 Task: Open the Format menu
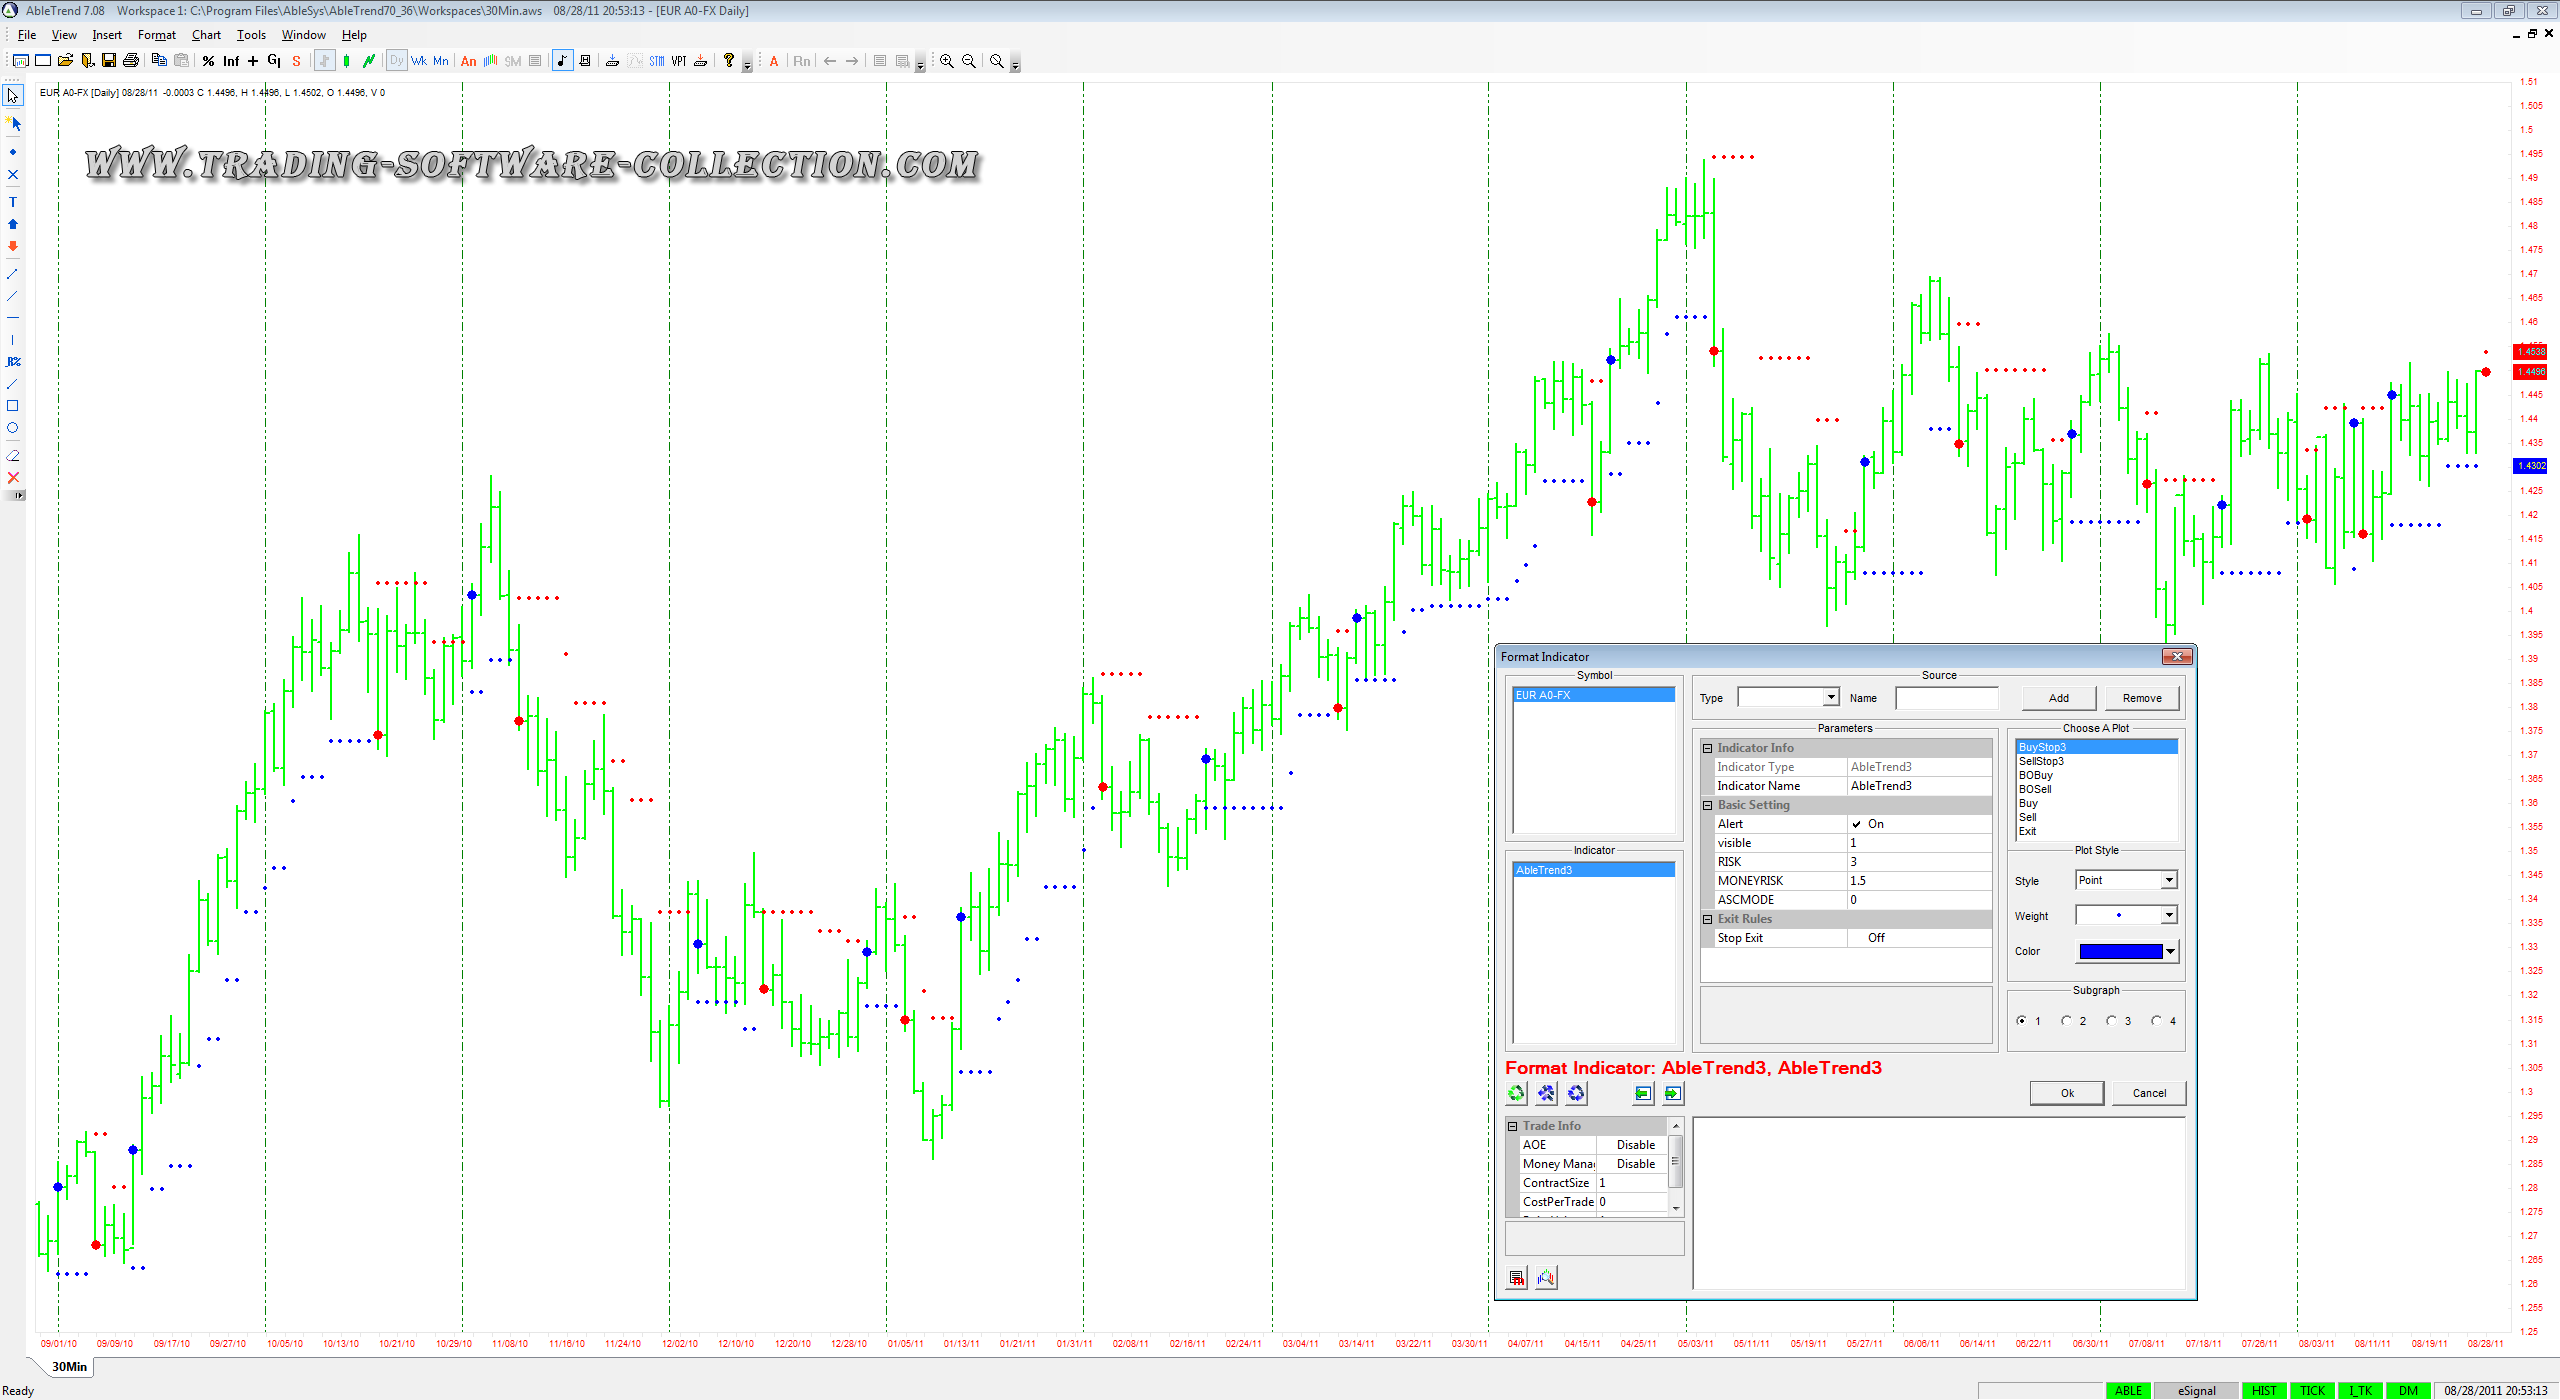(x=156, y=35)
